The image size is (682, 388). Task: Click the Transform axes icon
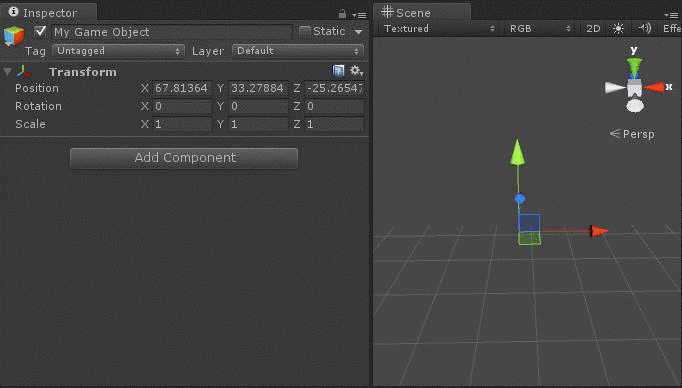(23, 71)
